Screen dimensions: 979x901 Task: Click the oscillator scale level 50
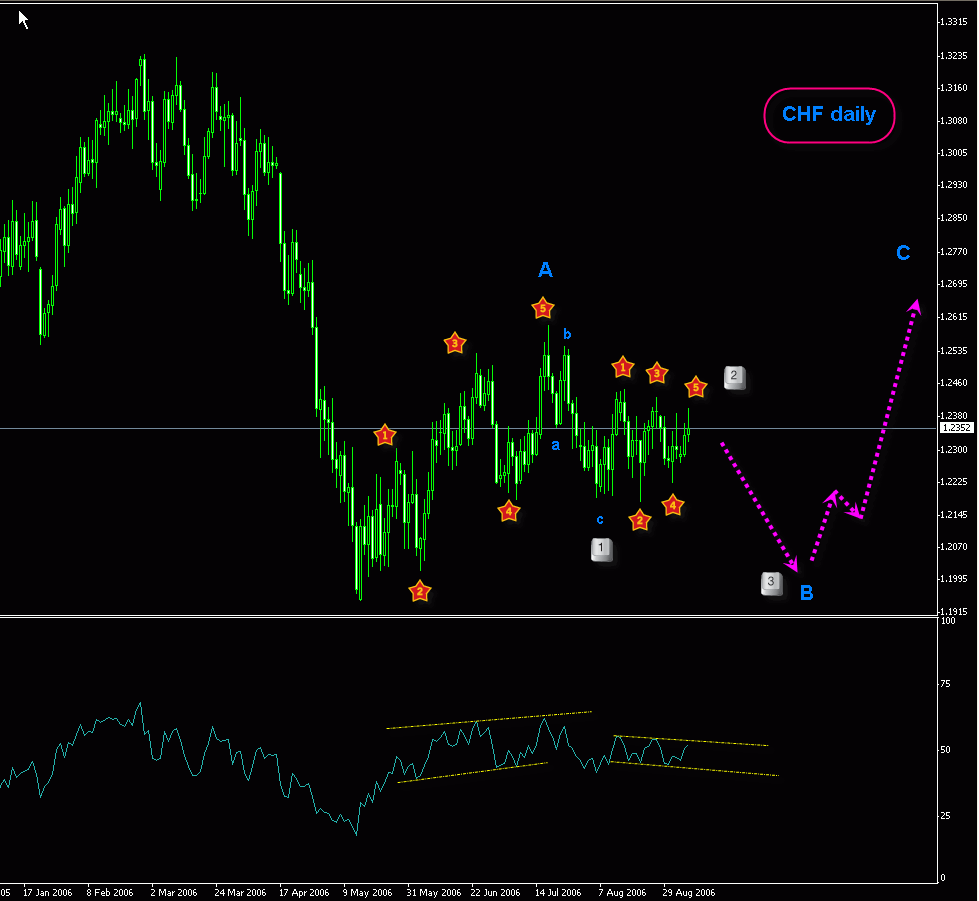[946, 749]
